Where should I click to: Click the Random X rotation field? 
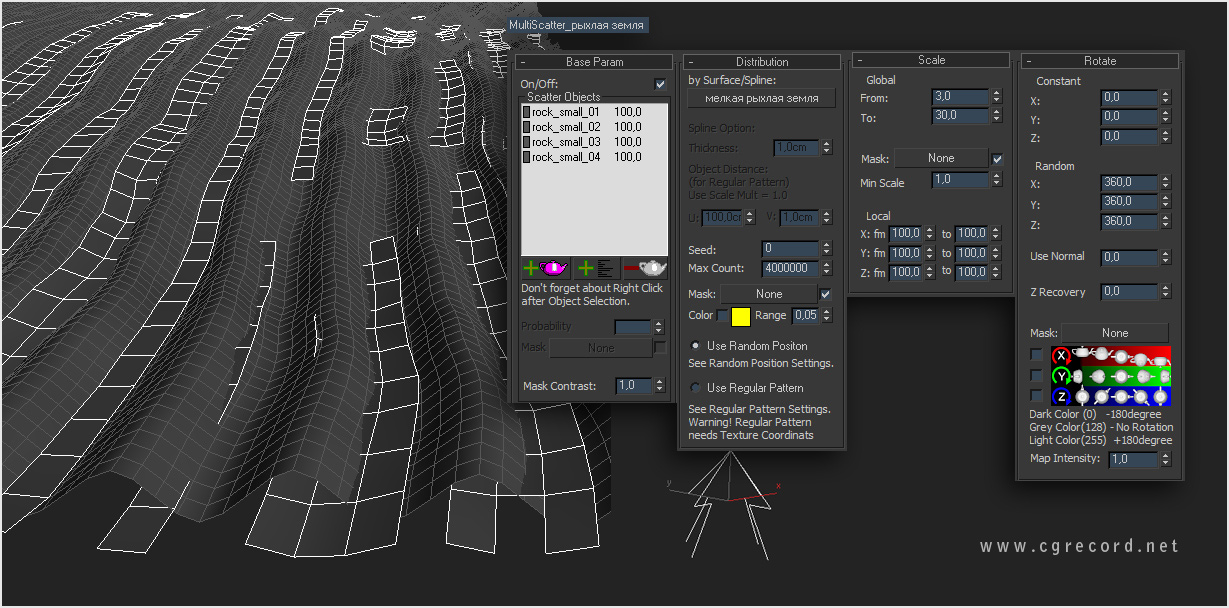pos(1129,183)
